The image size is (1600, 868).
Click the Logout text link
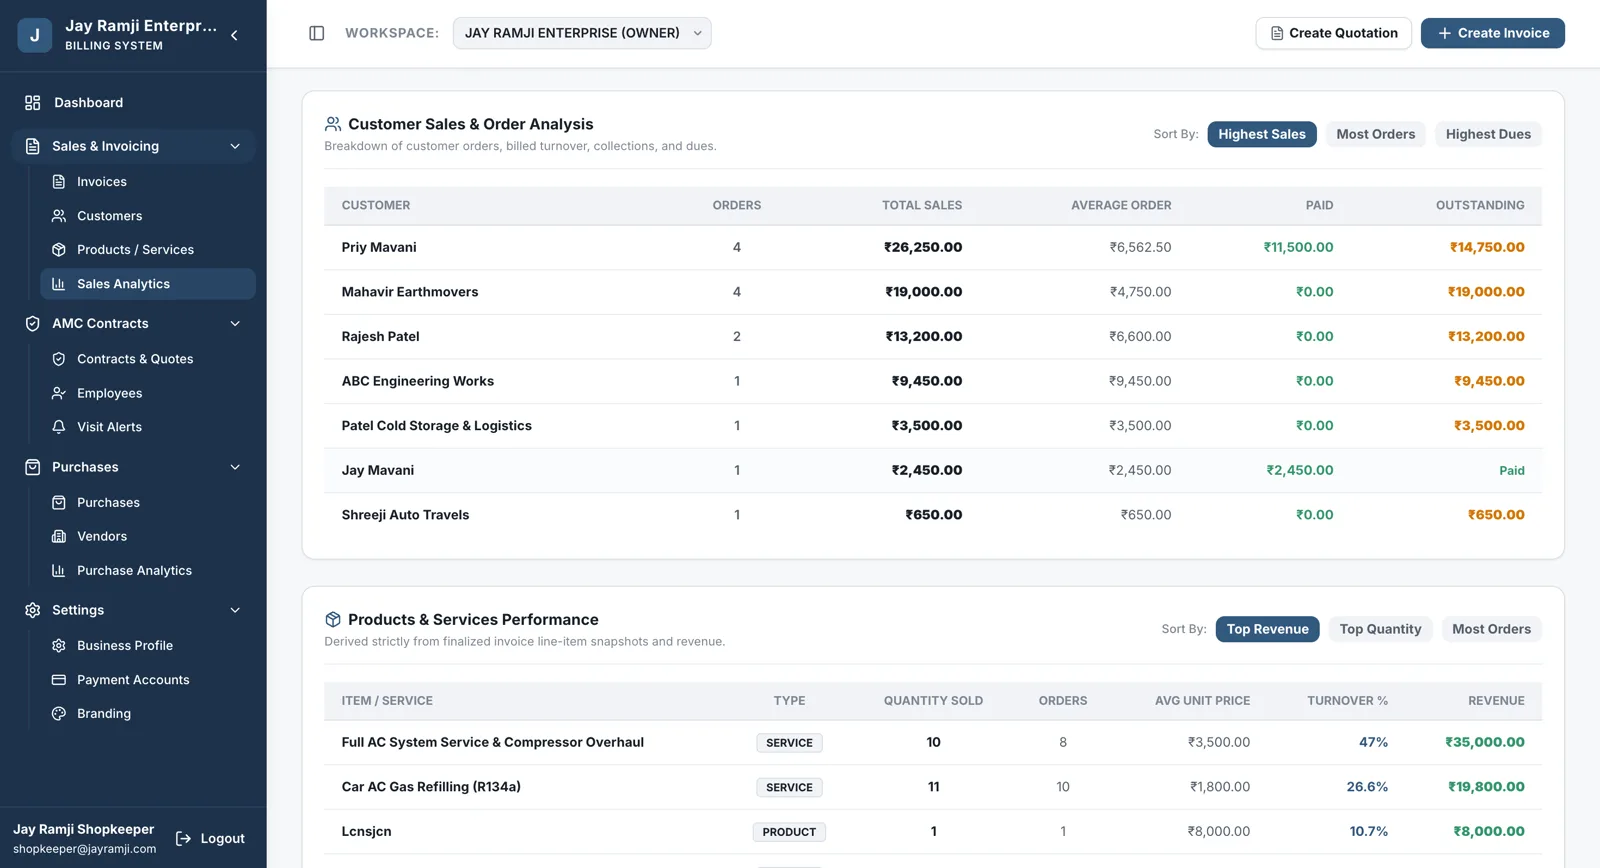point(222,839)
